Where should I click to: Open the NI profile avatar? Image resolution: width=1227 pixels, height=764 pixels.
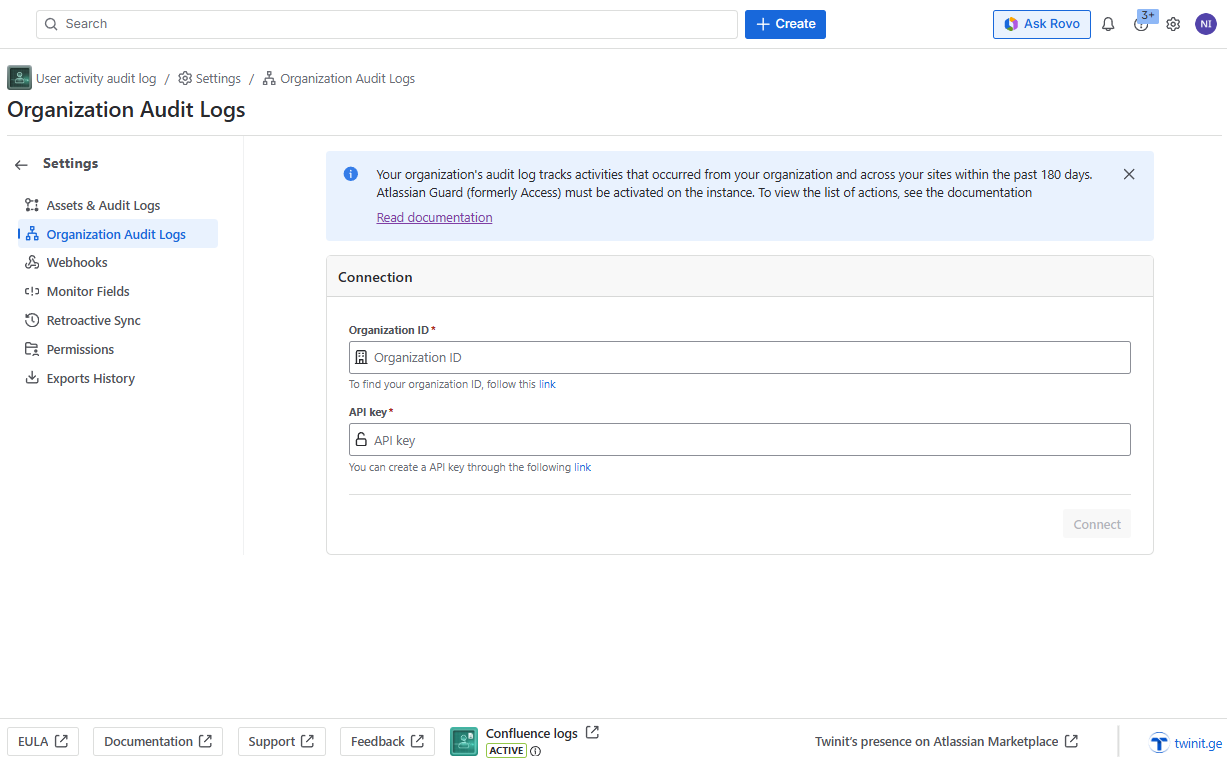[1206, 24]
